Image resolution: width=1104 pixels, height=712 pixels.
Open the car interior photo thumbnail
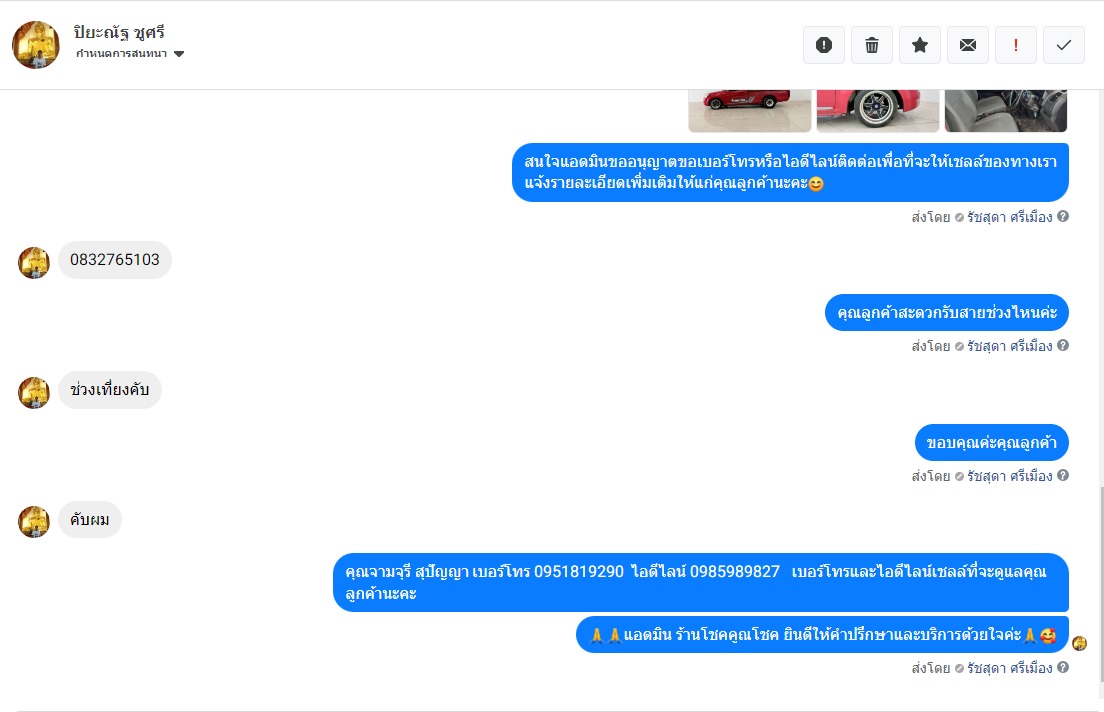[1006, 111]
